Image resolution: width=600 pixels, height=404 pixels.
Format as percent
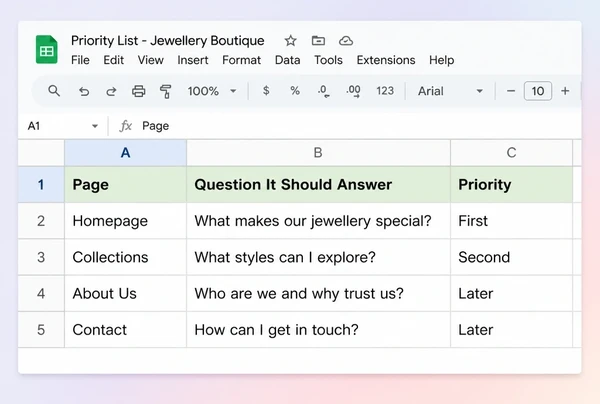click(295, 91)
